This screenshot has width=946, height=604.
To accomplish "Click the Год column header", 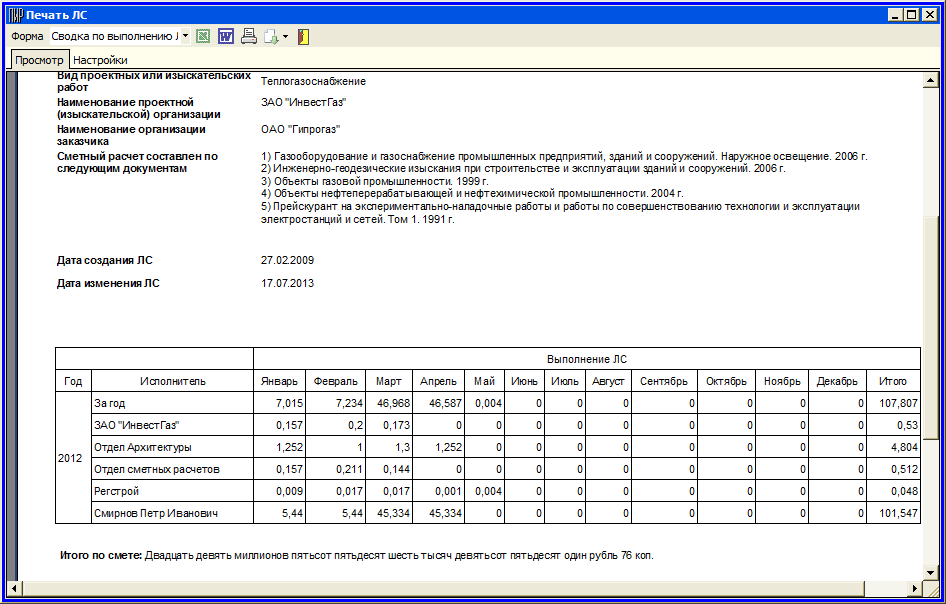I will click(73, 381).
